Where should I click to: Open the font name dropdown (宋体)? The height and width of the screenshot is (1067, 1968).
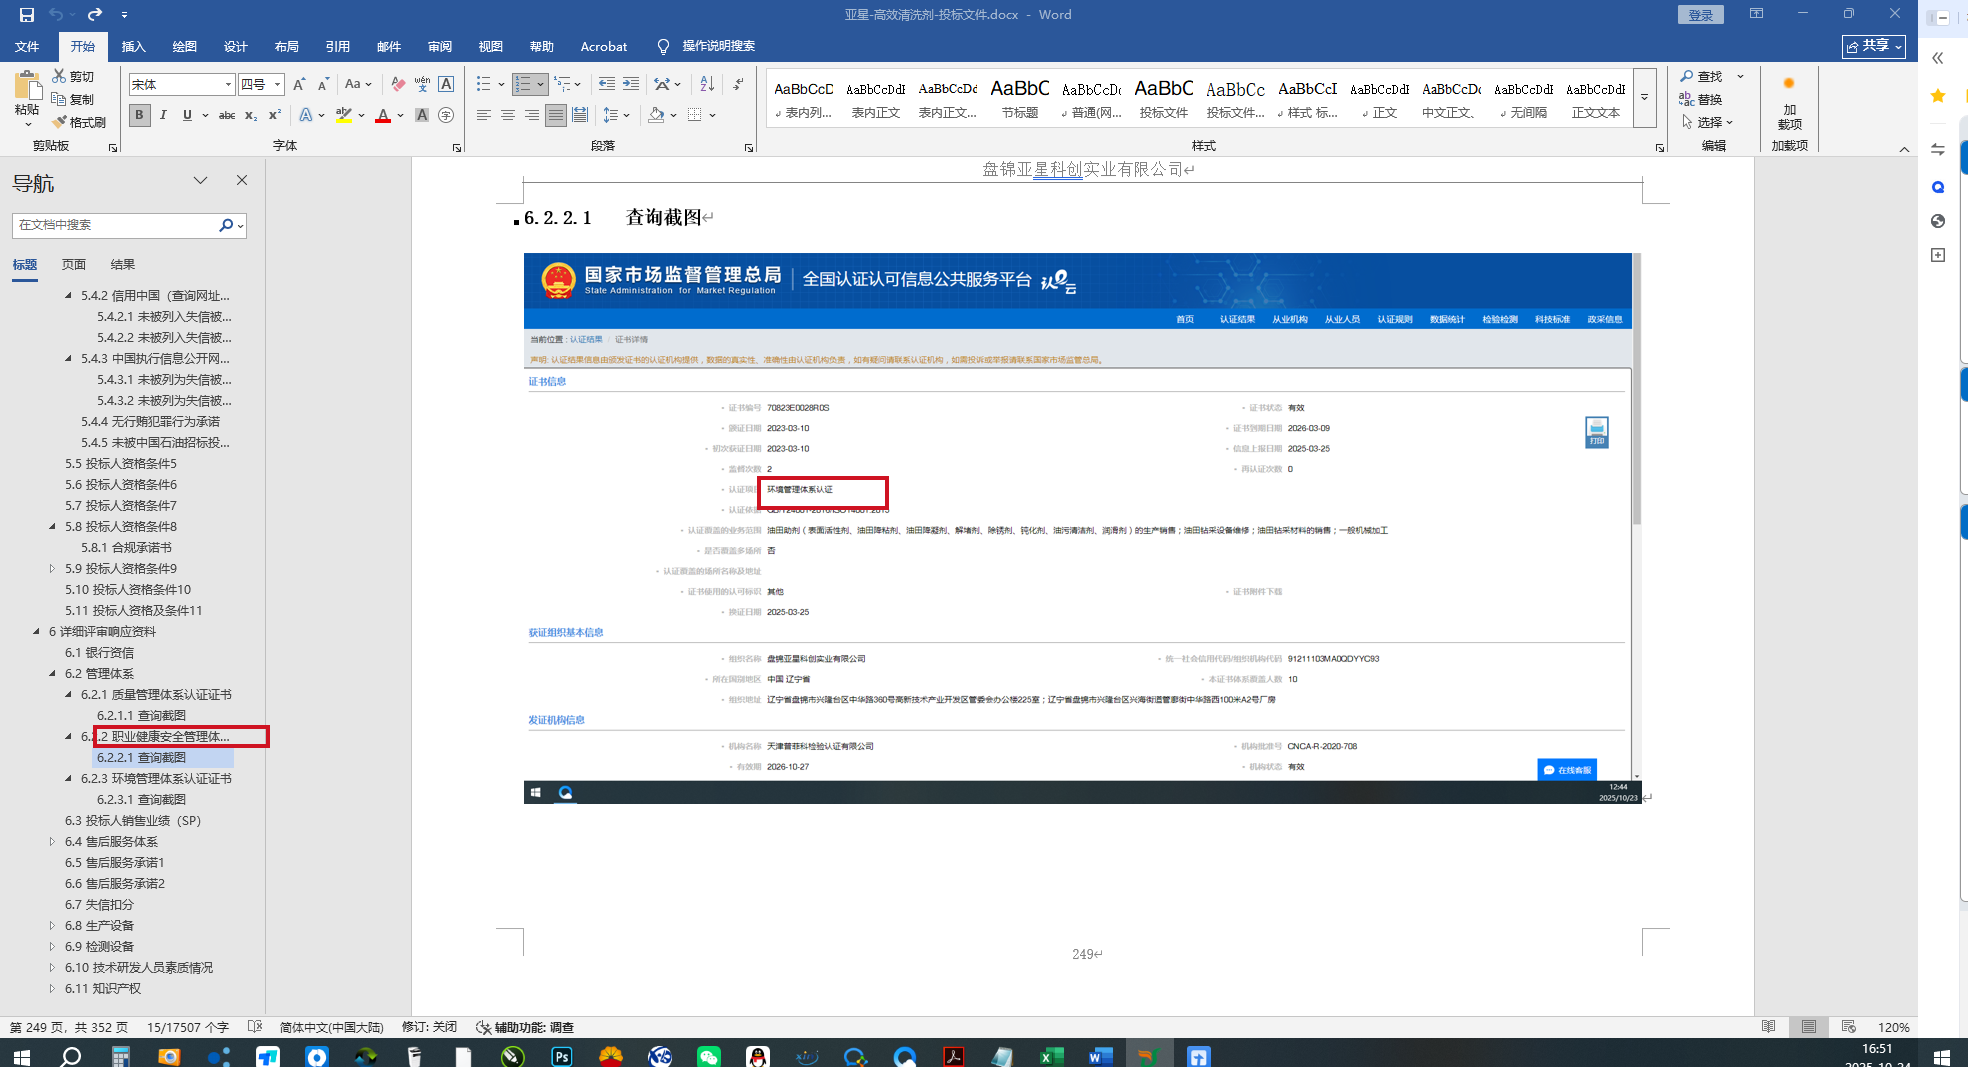pyautogui.click(x=228, y=85)
